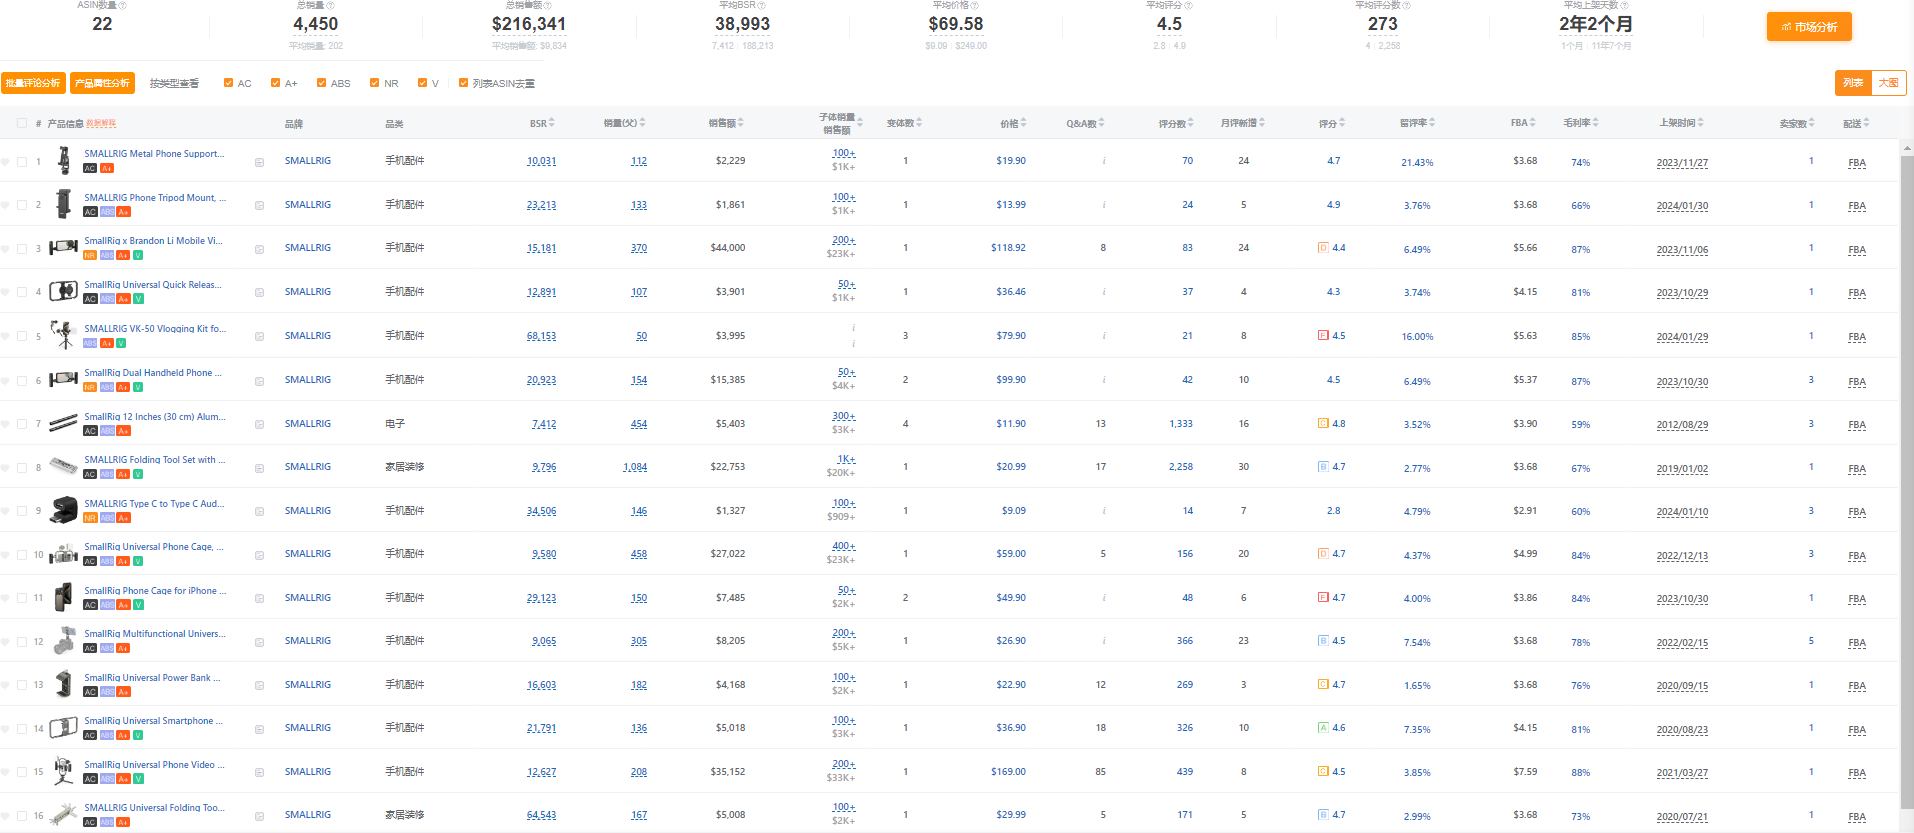The width and height of the screenshot is (1914, 833).
Task: Check the select-all checkbox in table header
Action: point(22,124)
